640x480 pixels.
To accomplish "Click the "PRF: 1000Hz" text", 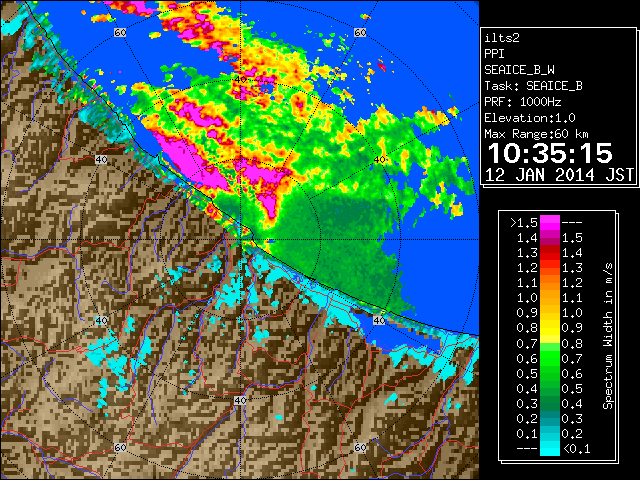I will pos(522,102).
